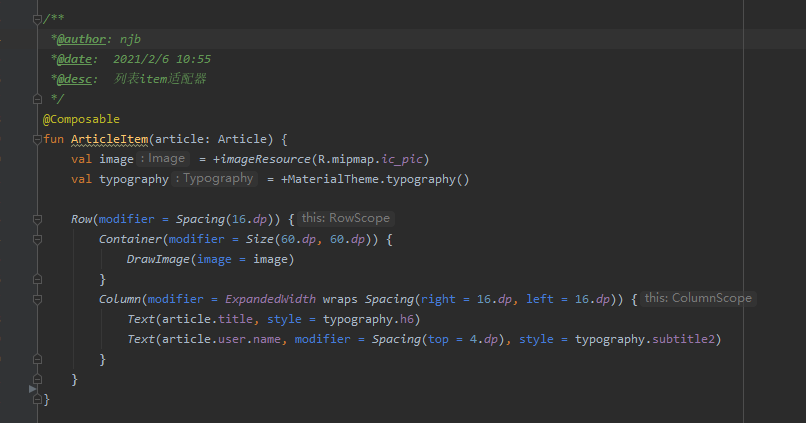The image size is (806, 423).
Task: Click fold end marker closing Column block
Action: coord(37,359)
